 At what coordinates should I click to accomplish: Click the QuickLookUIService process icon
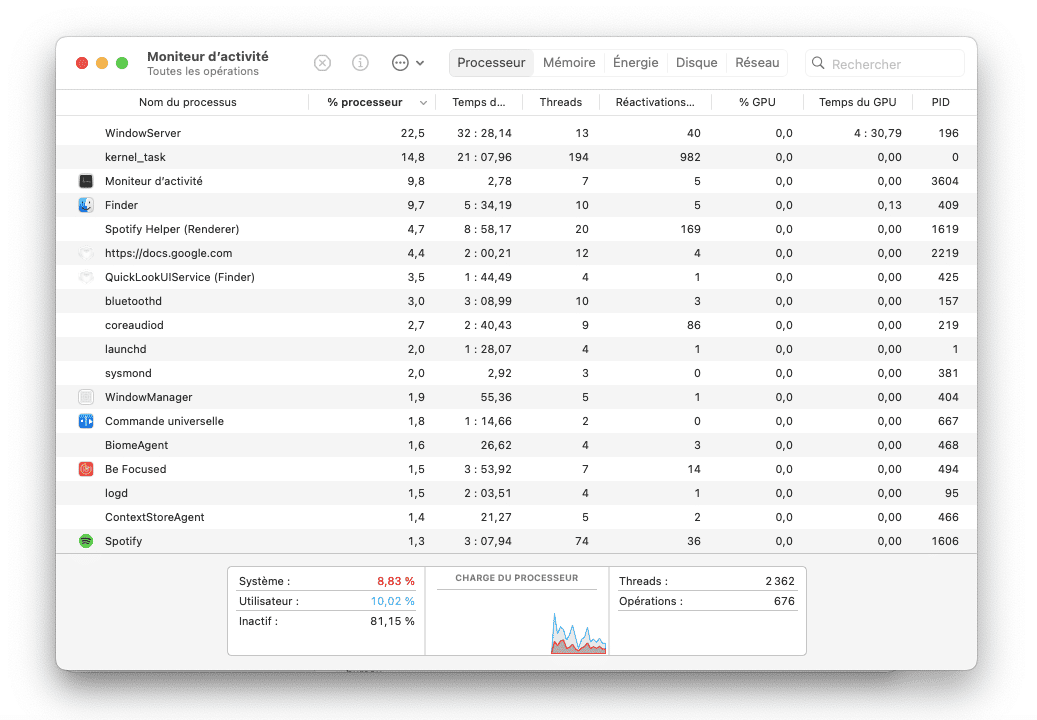click(x=86, y=277)
